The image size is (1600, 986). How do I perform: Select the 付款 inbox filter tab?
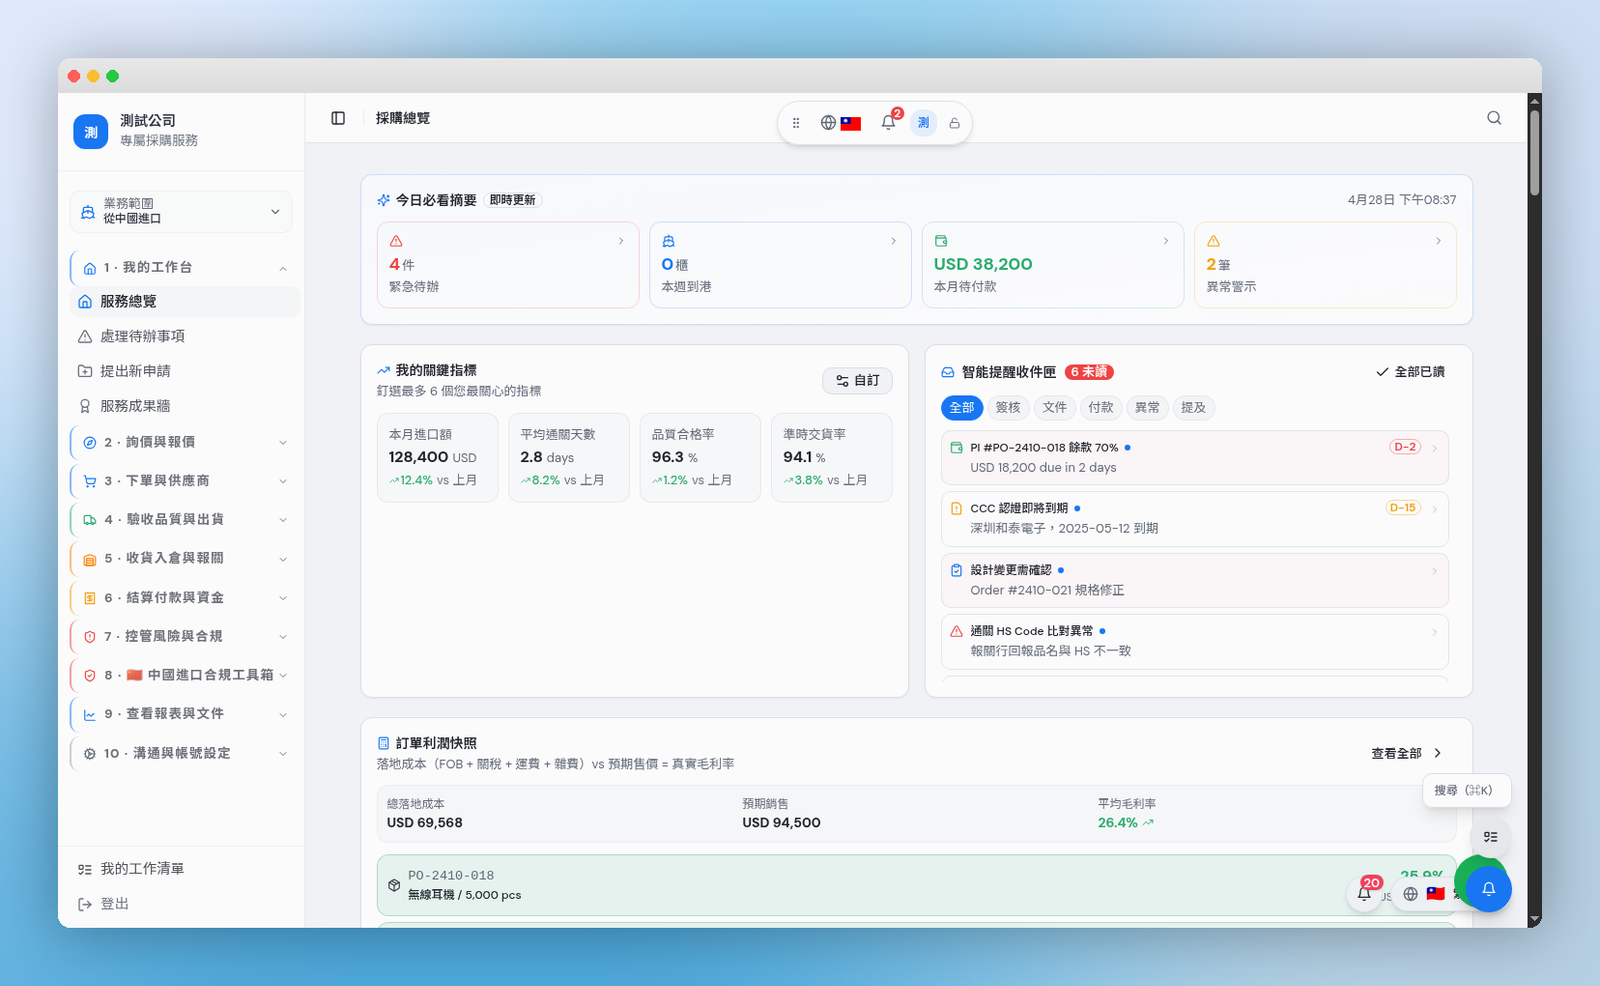pos(1101,407)
